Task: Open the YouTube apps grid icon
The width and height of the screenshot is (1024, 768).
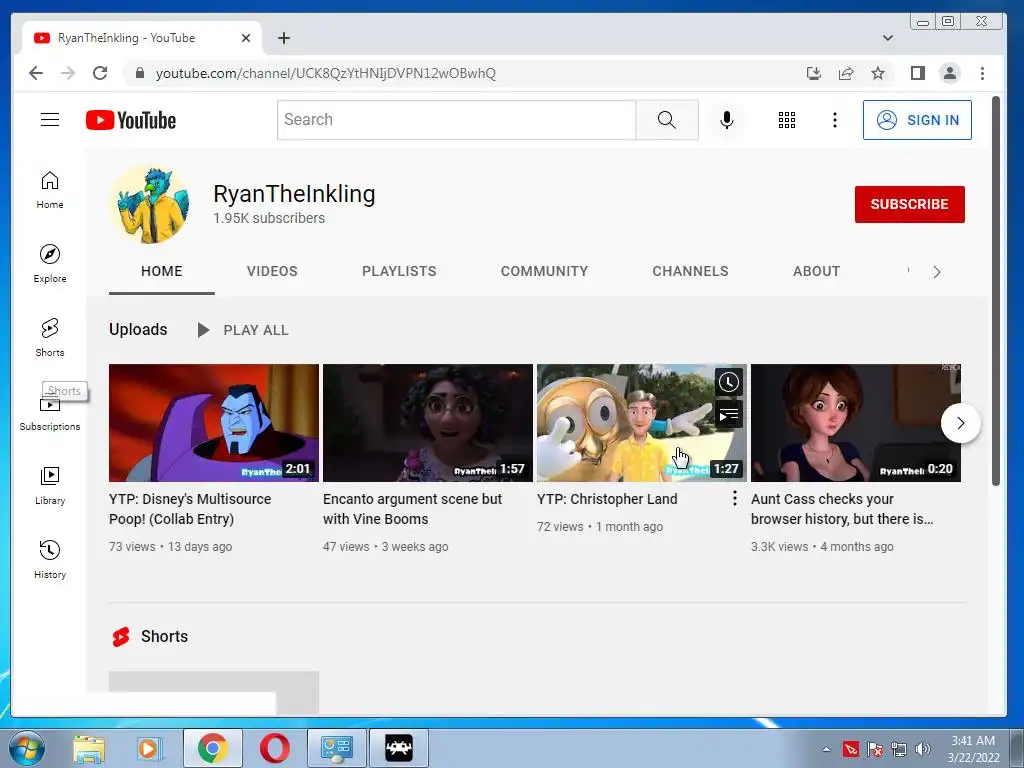Action: pos(787,120)
